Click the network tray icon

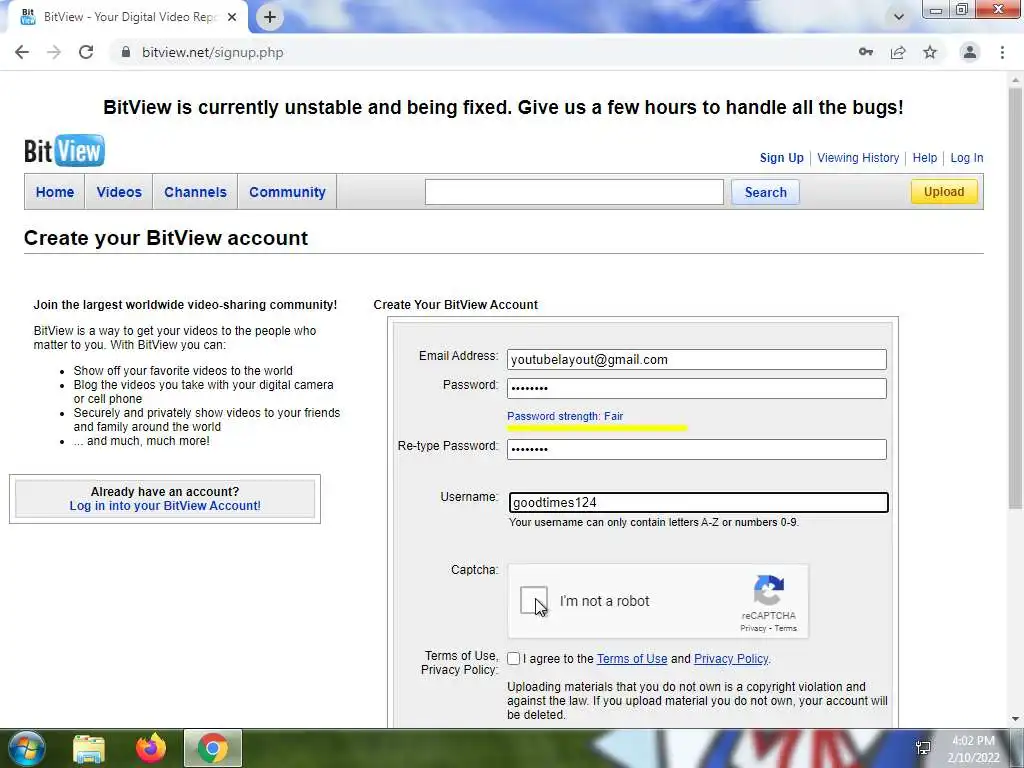[x=923, y=748]
